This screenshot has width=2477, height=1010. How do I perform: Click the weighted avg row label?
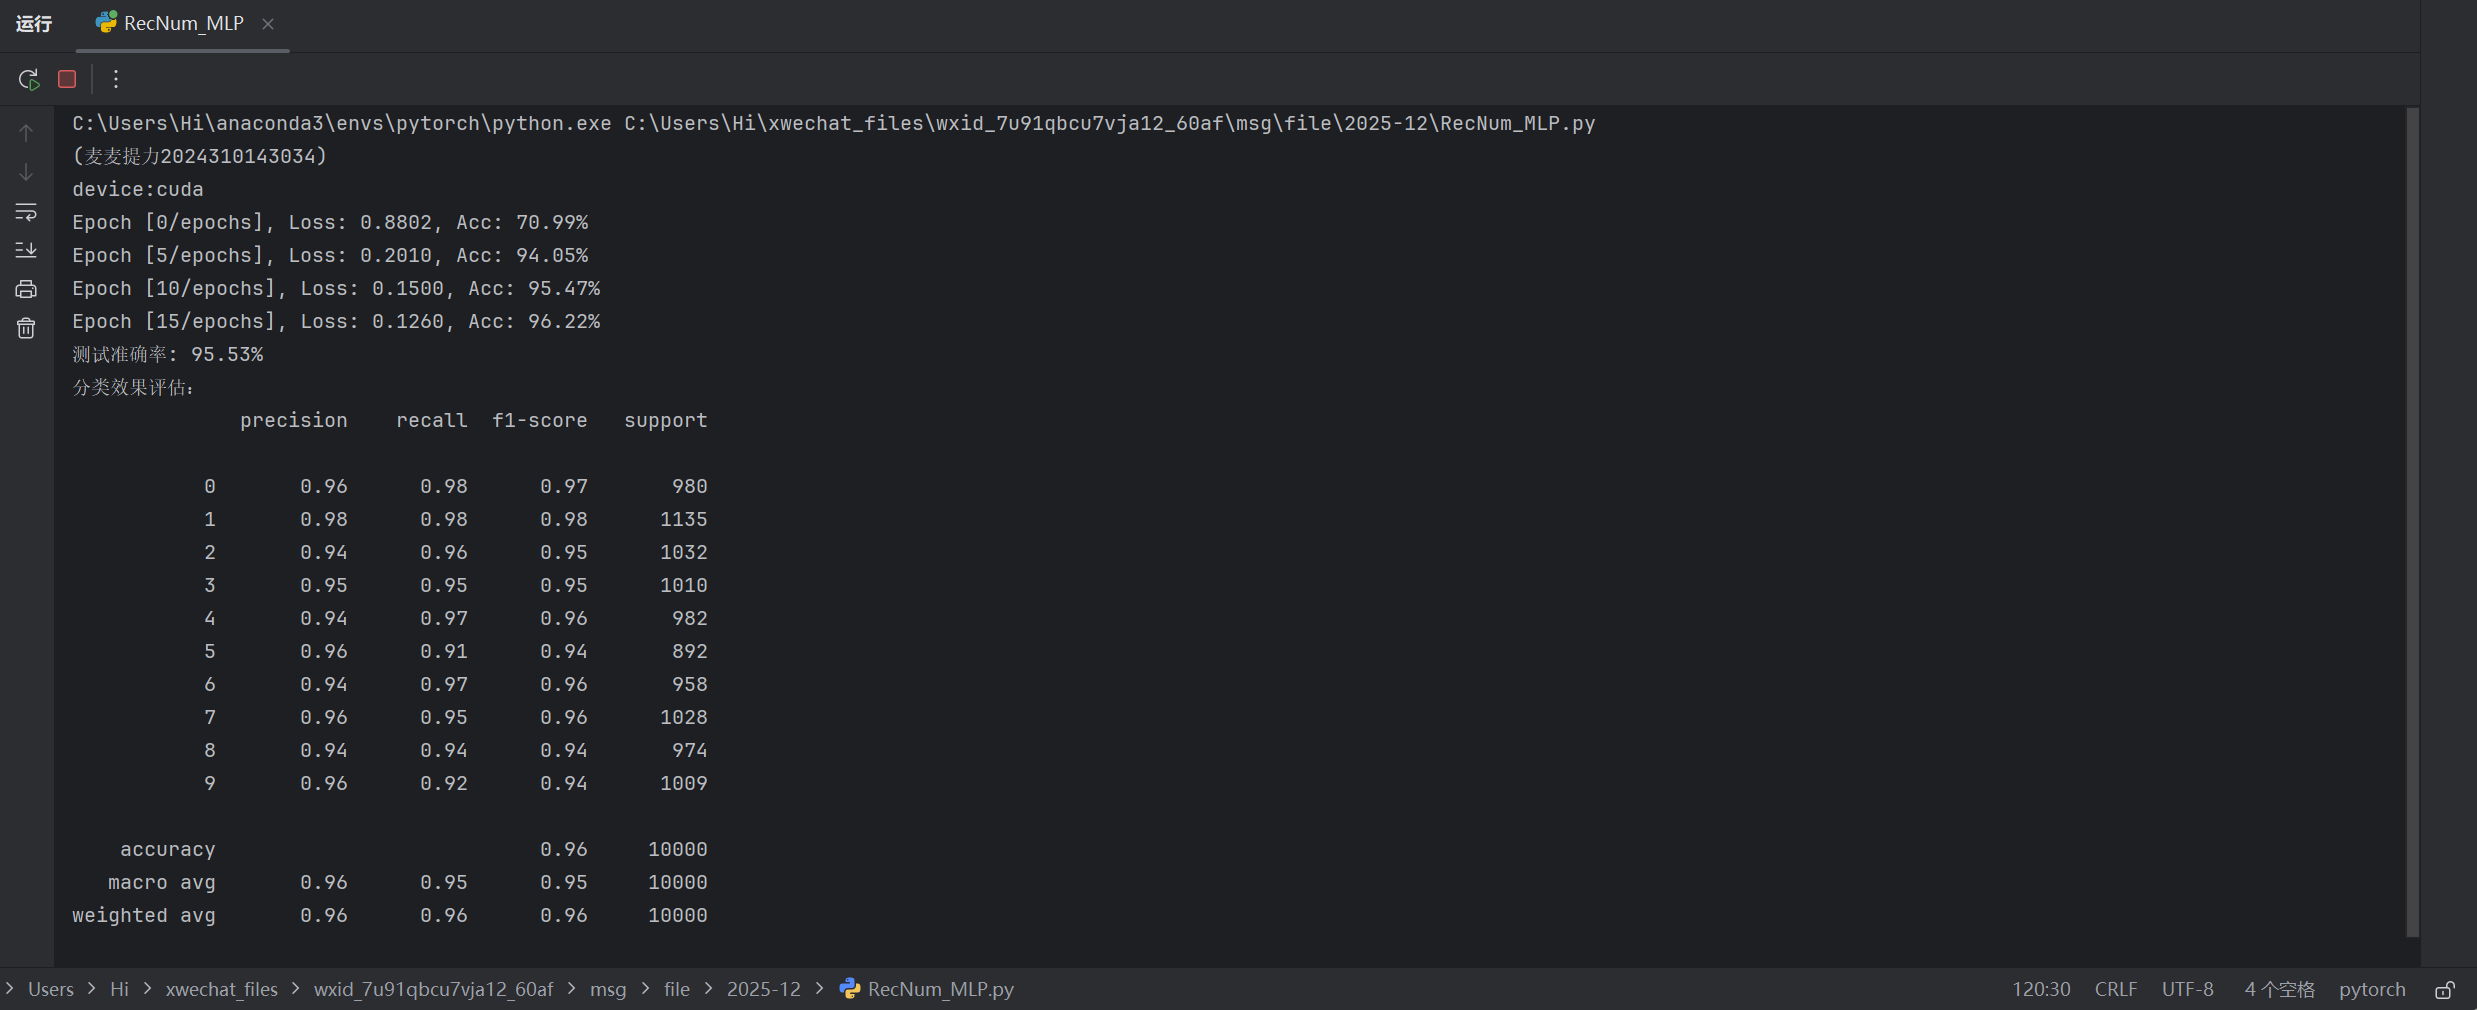(x=144, y=916)
